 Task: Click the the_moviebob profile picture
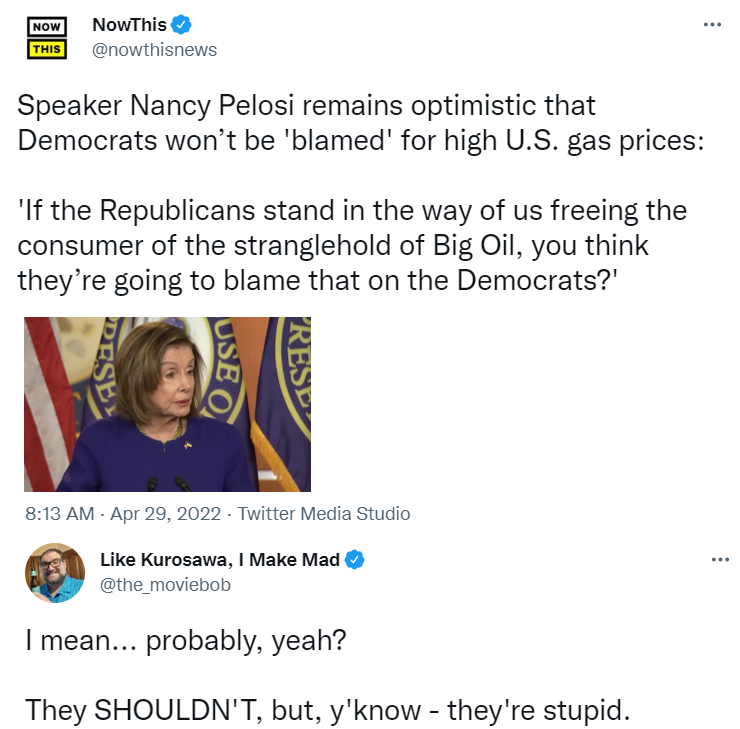point(54,573)
